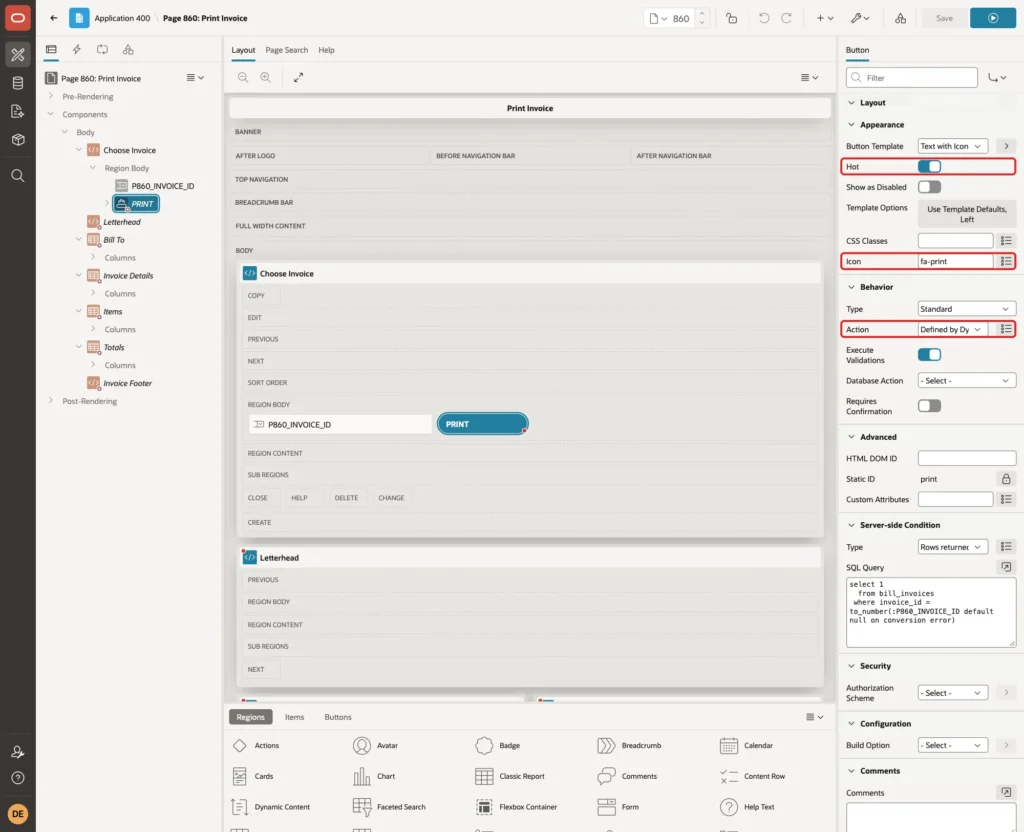1024x832 pixels.
Task: Click the property Filter field
Action: tap(912, 78)
